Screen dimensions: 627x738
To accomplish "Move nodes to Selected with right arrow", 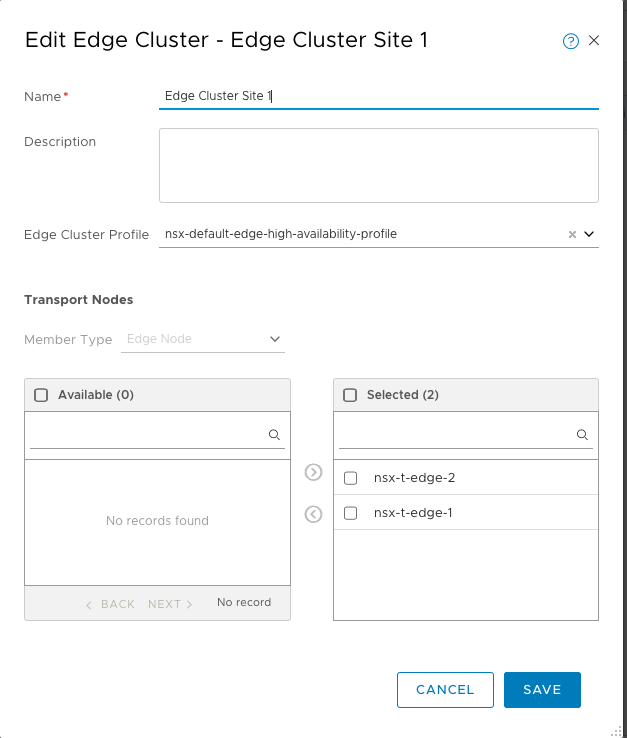I will [313, 472].
